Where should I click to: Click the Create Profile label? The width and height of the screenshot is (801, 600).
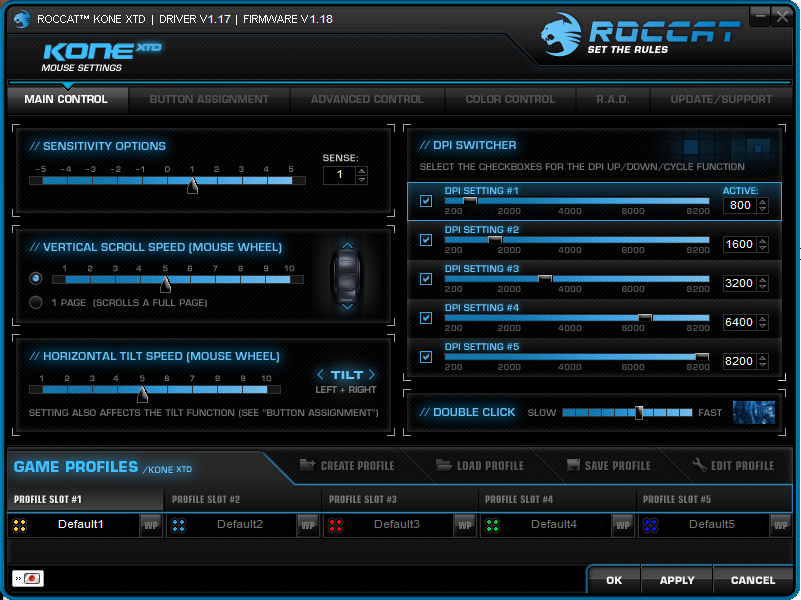pos(357,466)
